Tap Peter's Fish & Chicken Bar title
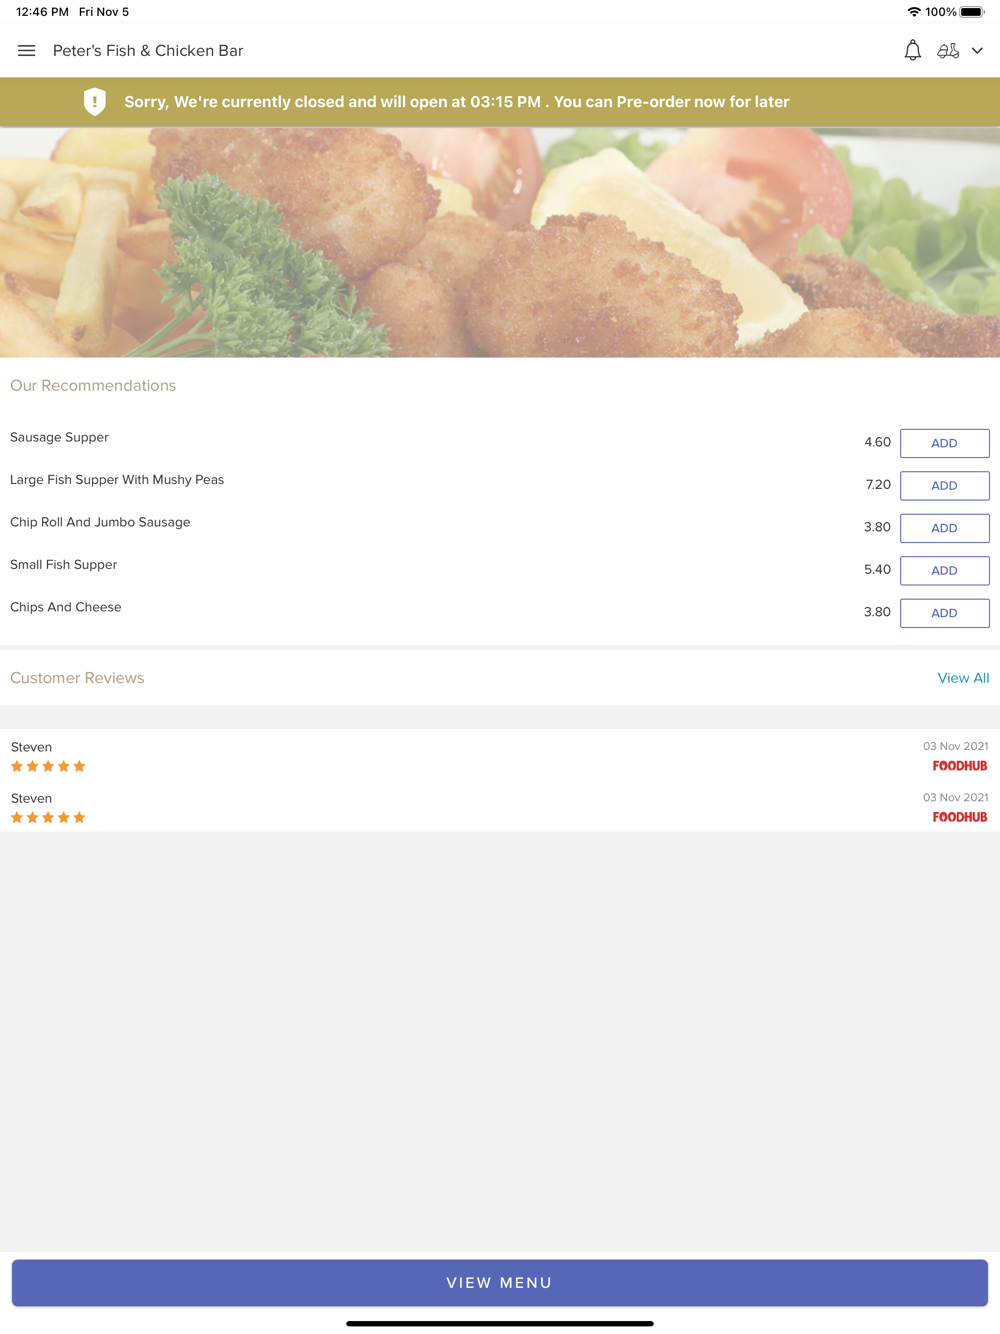The height and width of the screenshot is (1334, 1000). (x=148, y=51)
